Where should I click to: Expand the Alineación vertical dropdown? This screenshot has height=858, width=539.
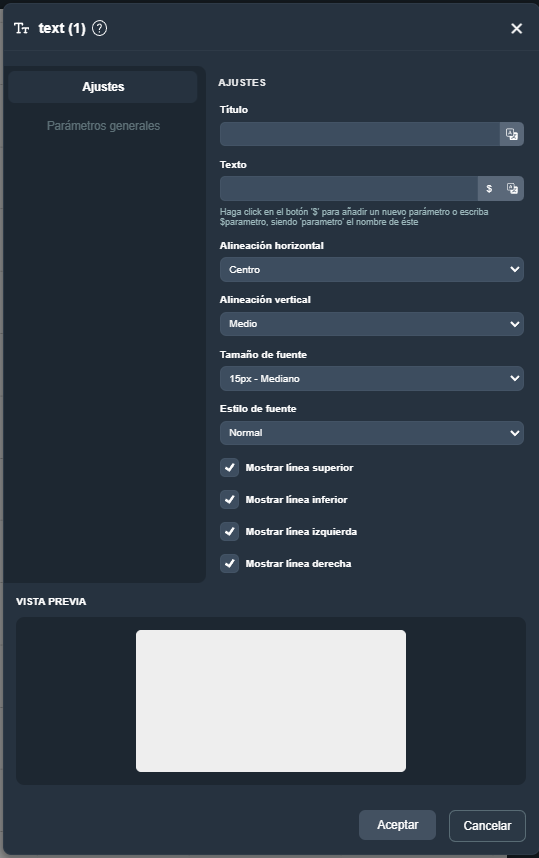[372, 323]
